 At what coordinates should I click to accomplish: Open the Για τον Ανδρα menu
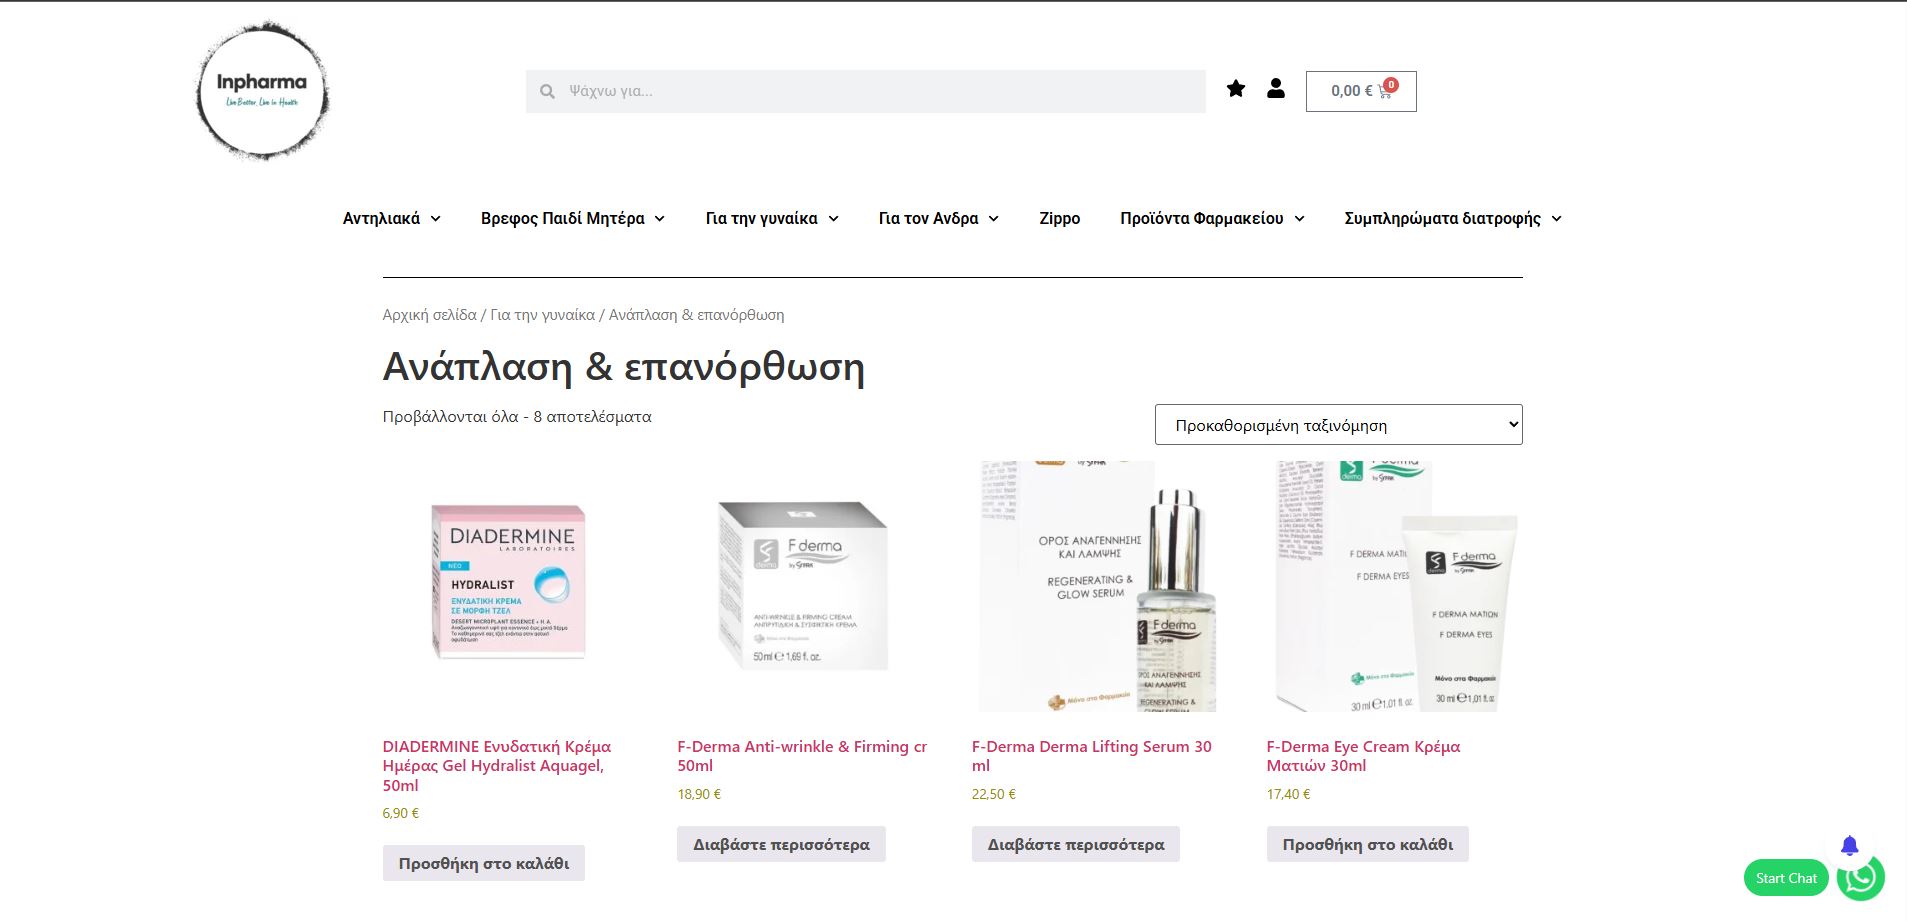928,218
